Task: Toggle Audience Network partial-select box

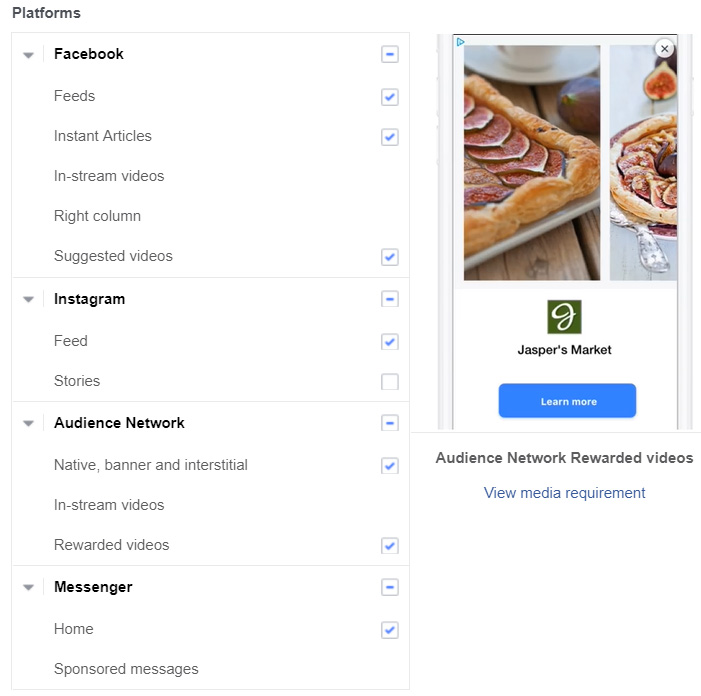Action: point(389,423)
